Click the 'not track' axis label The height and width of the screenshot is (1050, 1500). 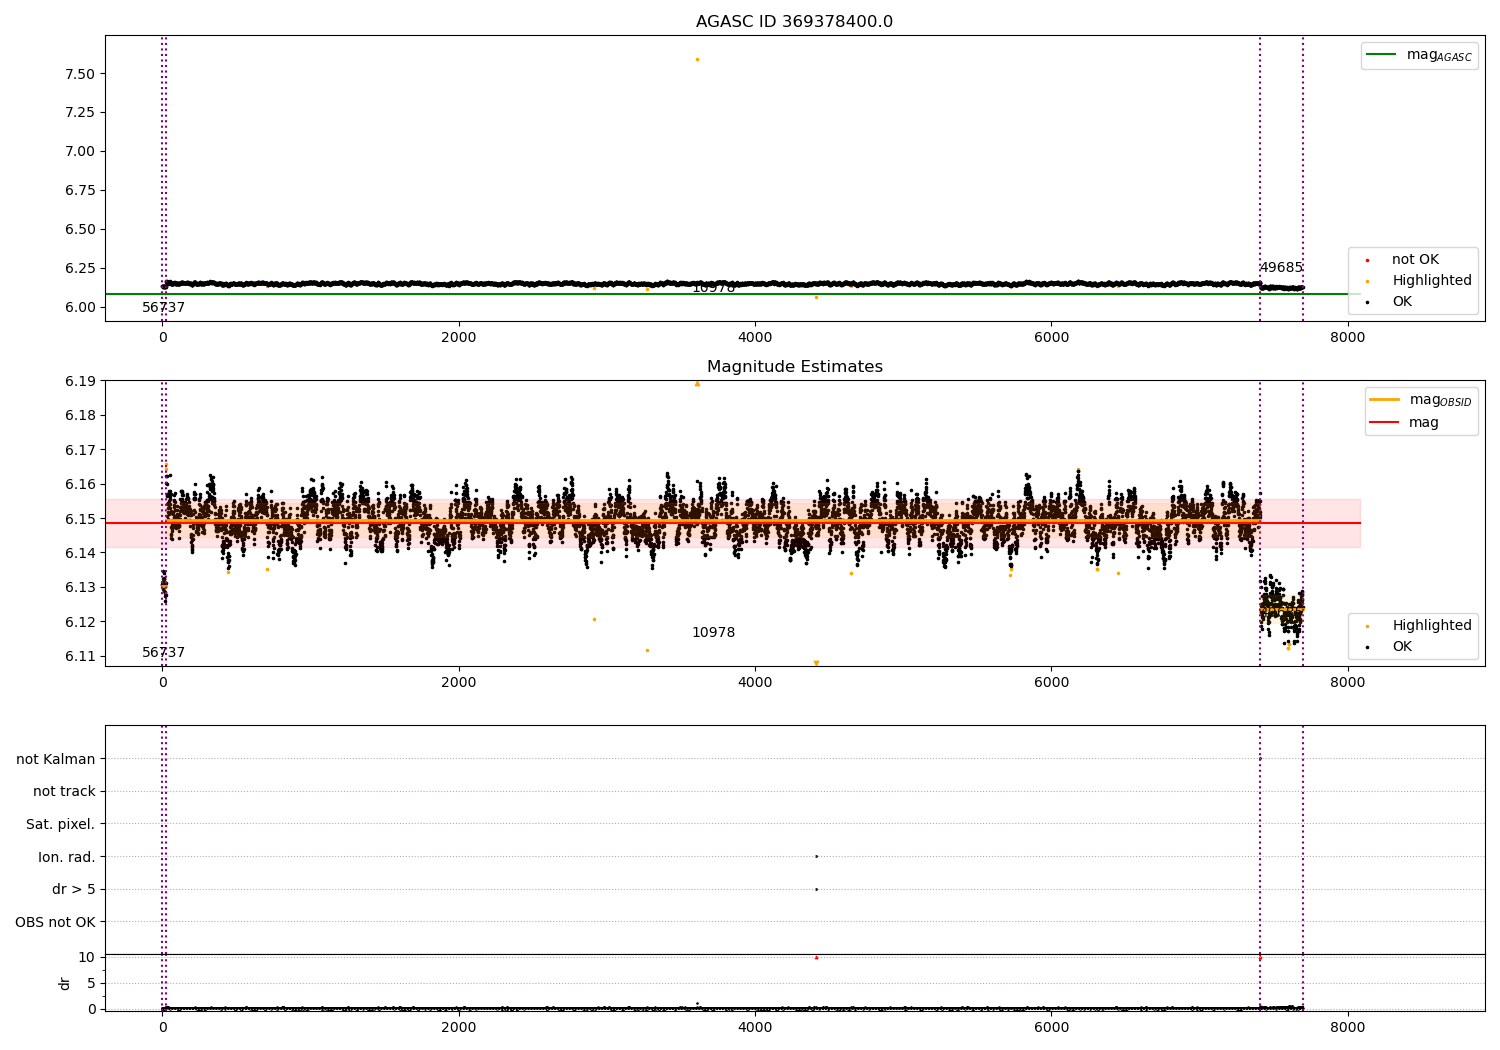click(x=64, y=792)
